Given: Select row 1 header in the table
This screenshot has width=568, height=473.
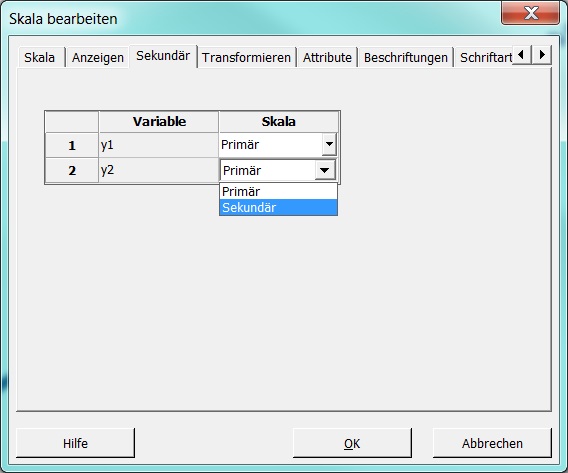Looking at the screenshot, I should click(72, 145).
